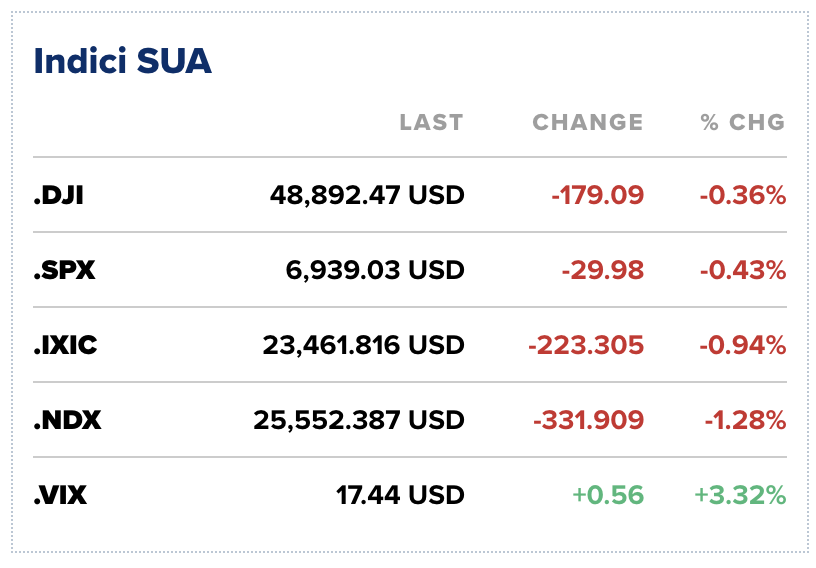816x568 pixels.
Task: Open the .SPX index link
Action: 64,270
